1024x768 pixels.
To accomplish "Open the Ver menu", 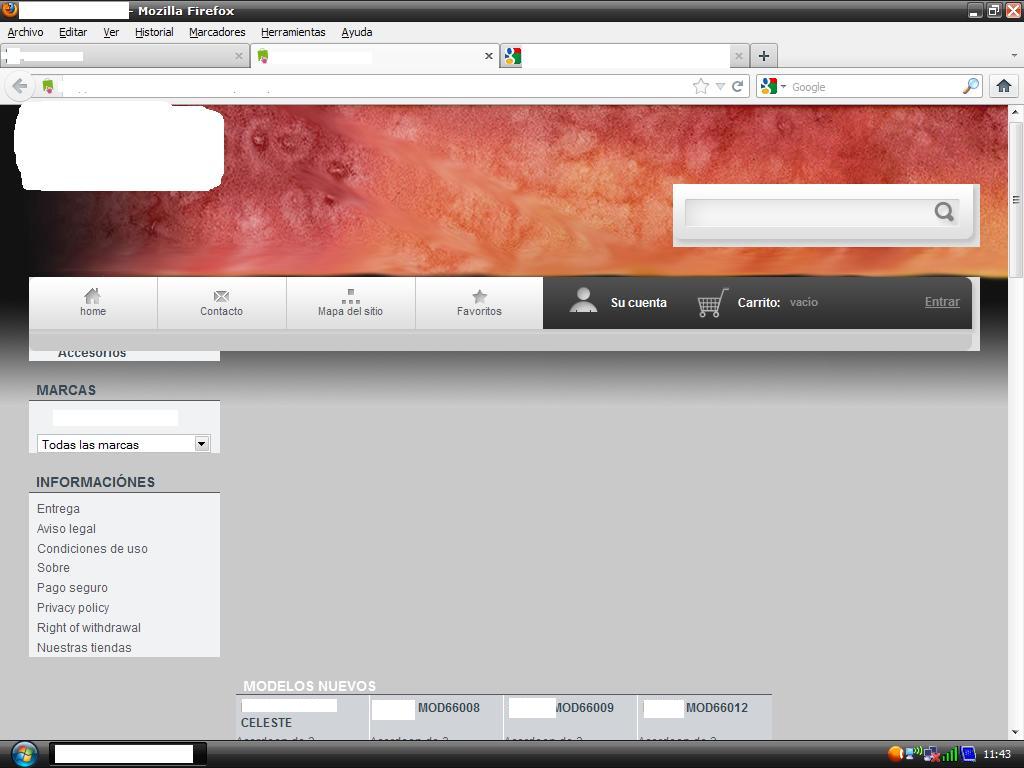I will pyautogui.click(x=111, y=32).
